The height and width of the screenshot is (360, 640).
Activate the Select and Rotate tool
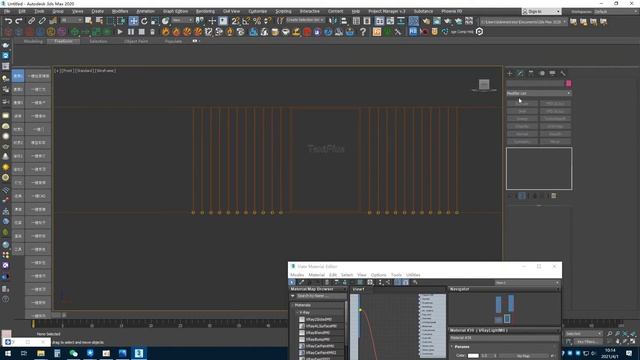144,21
